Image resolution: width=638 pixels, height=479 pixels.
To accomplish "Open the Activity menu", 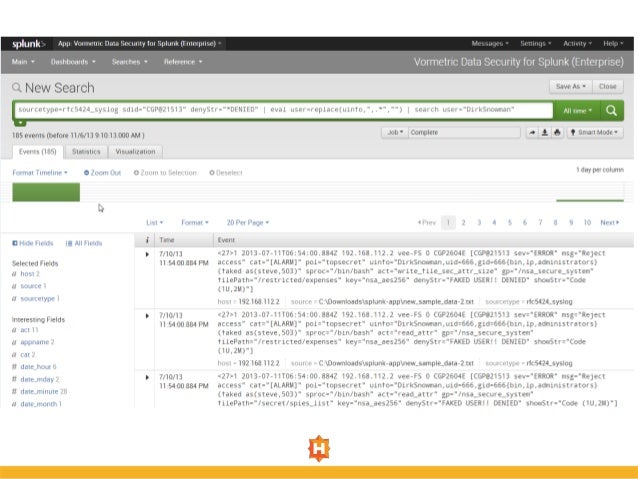I will coord(577,44).
